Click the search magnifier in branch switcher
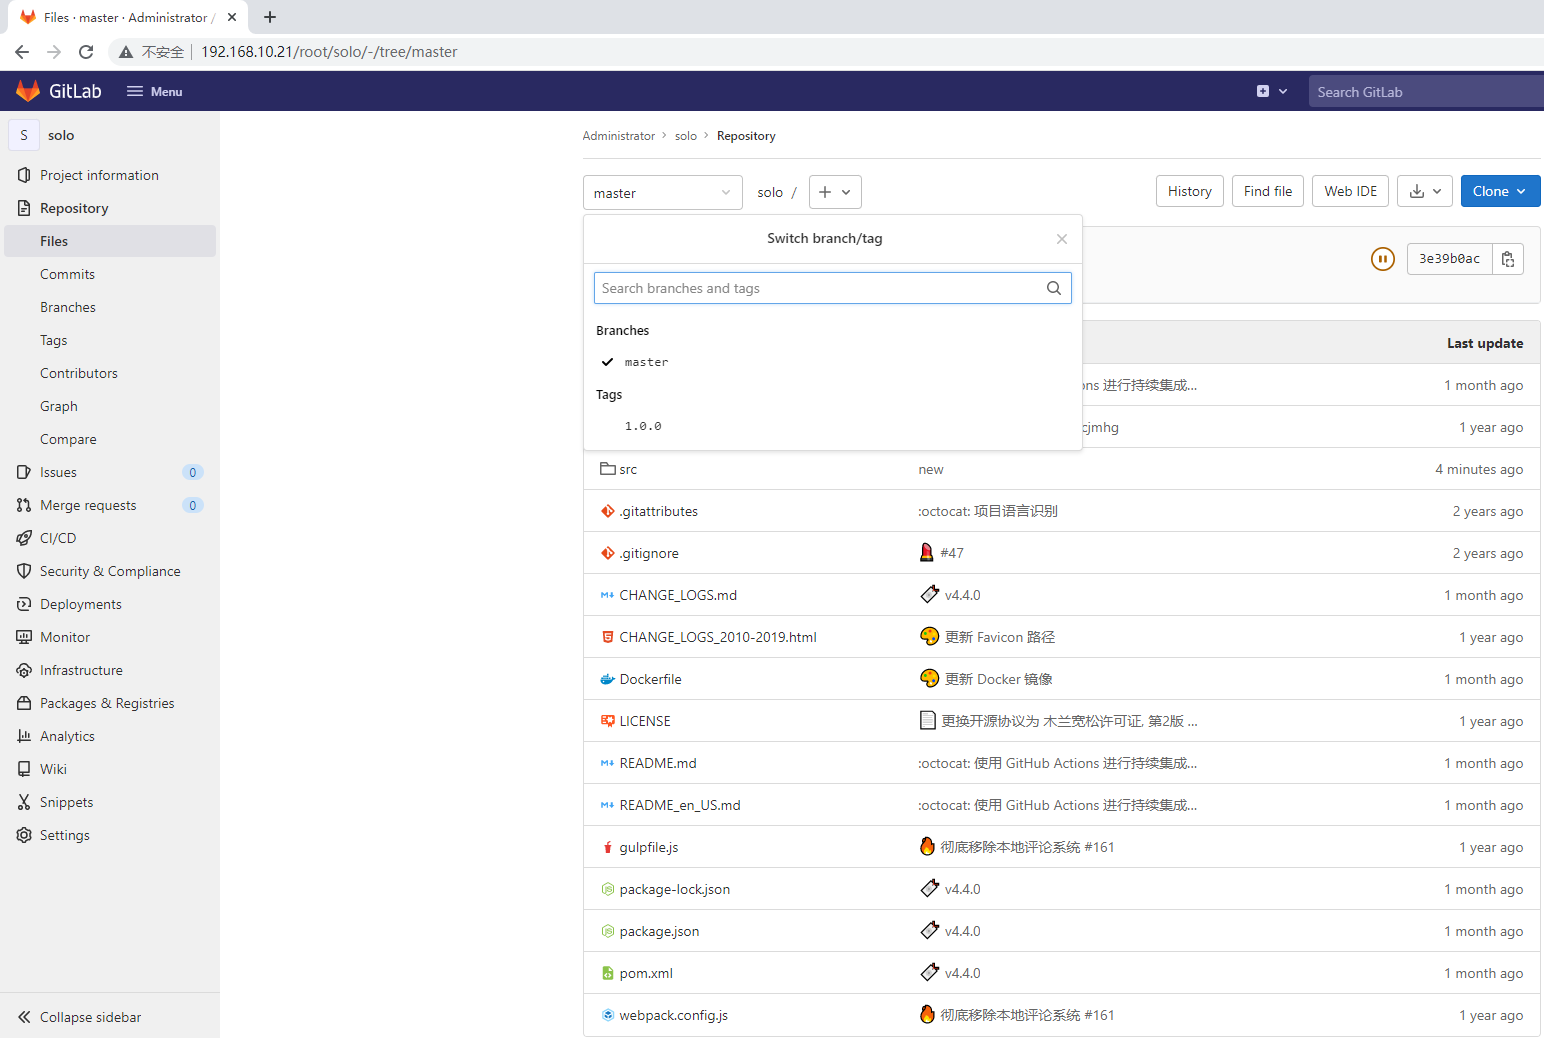 click(1053, 288)
